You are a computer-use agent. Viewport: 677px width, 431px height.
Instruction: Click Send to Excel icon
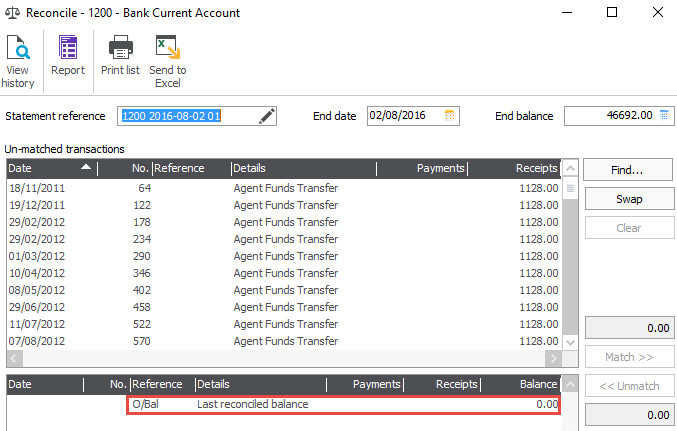pyautogui.click(x=168, y=47)
